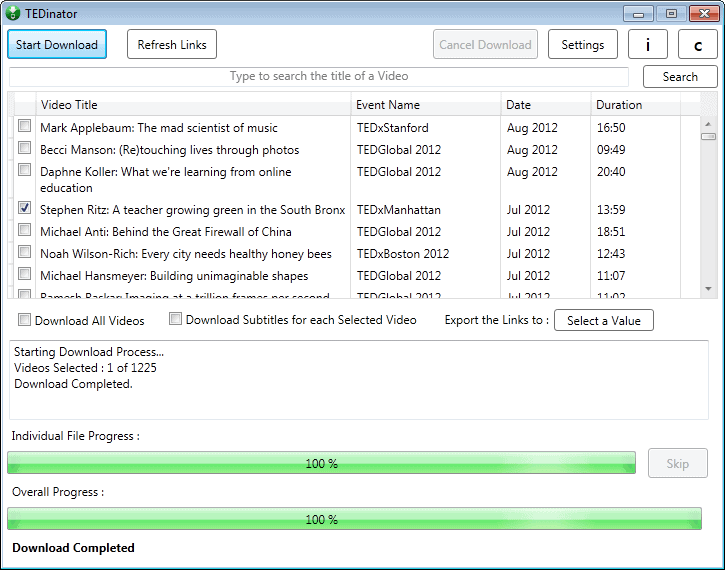Click the video list scrollbar thumb
This screenshot has width=725, height=570.
pyautogui.click(x=708, y=136)
